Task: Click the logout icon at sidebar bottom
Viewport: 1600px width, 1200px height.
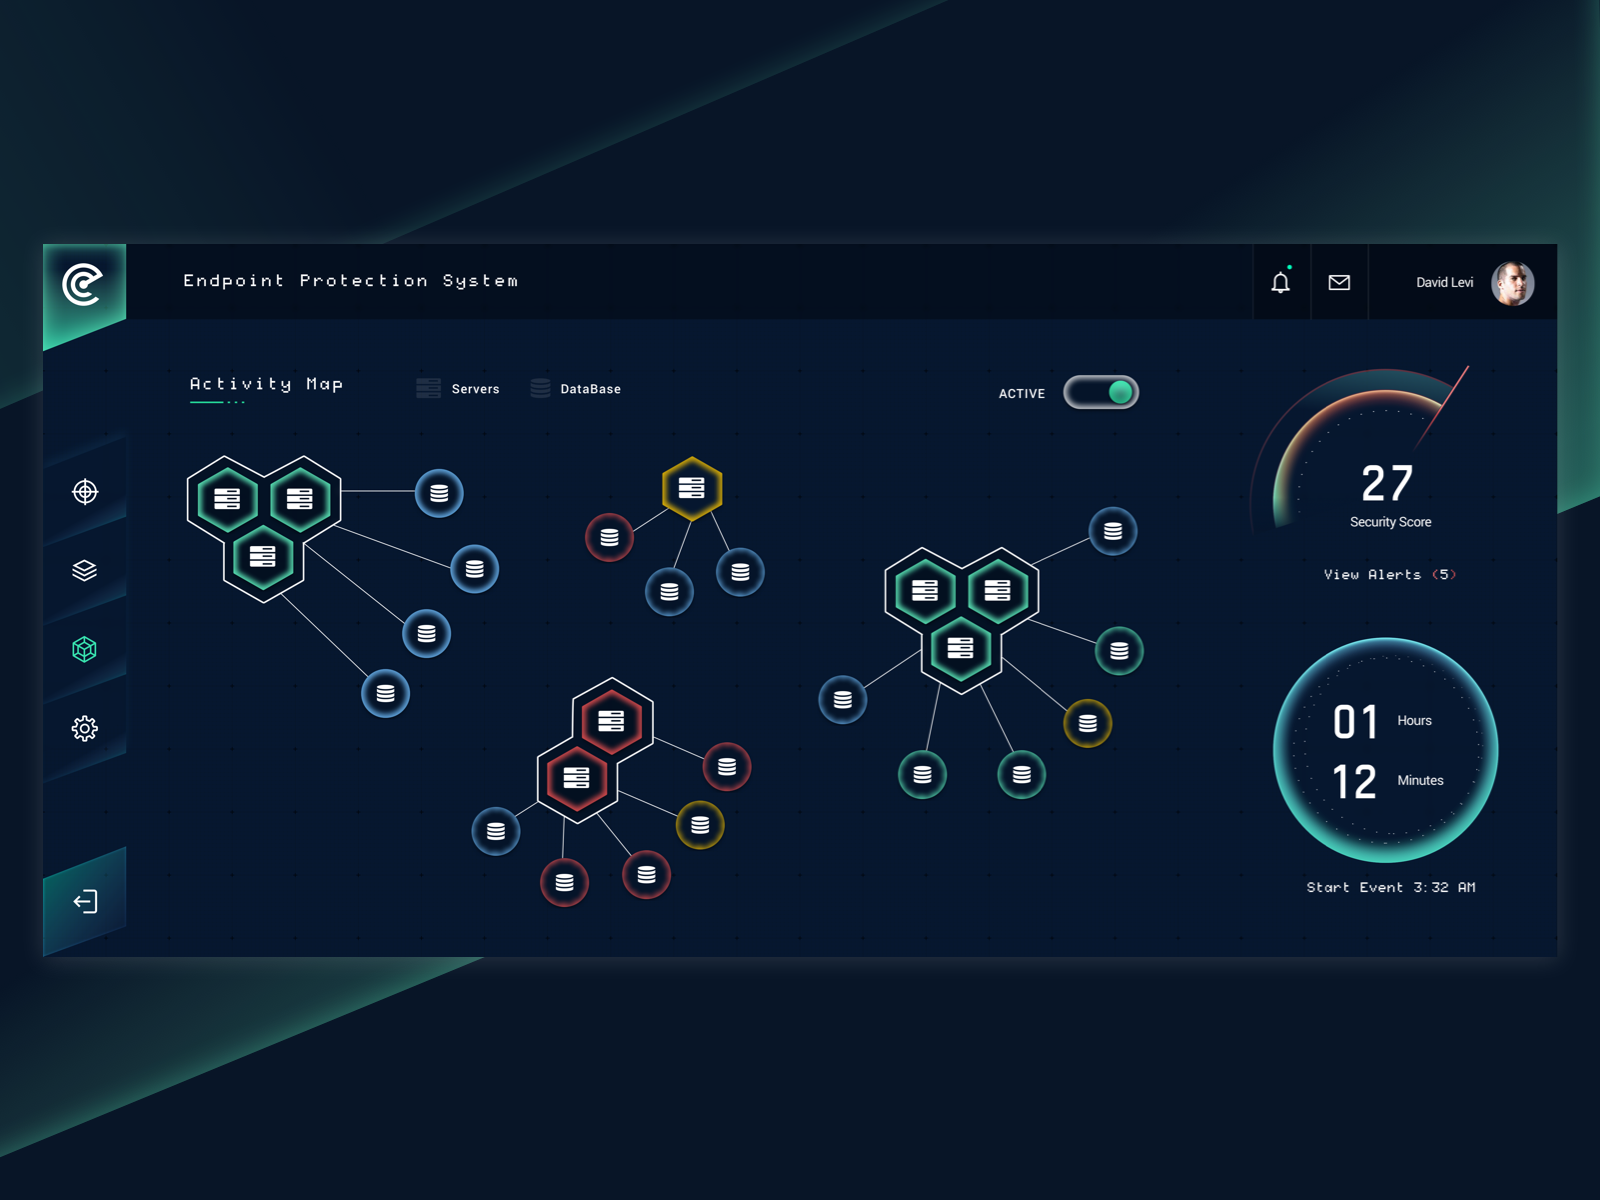Action: pos(88,898)
